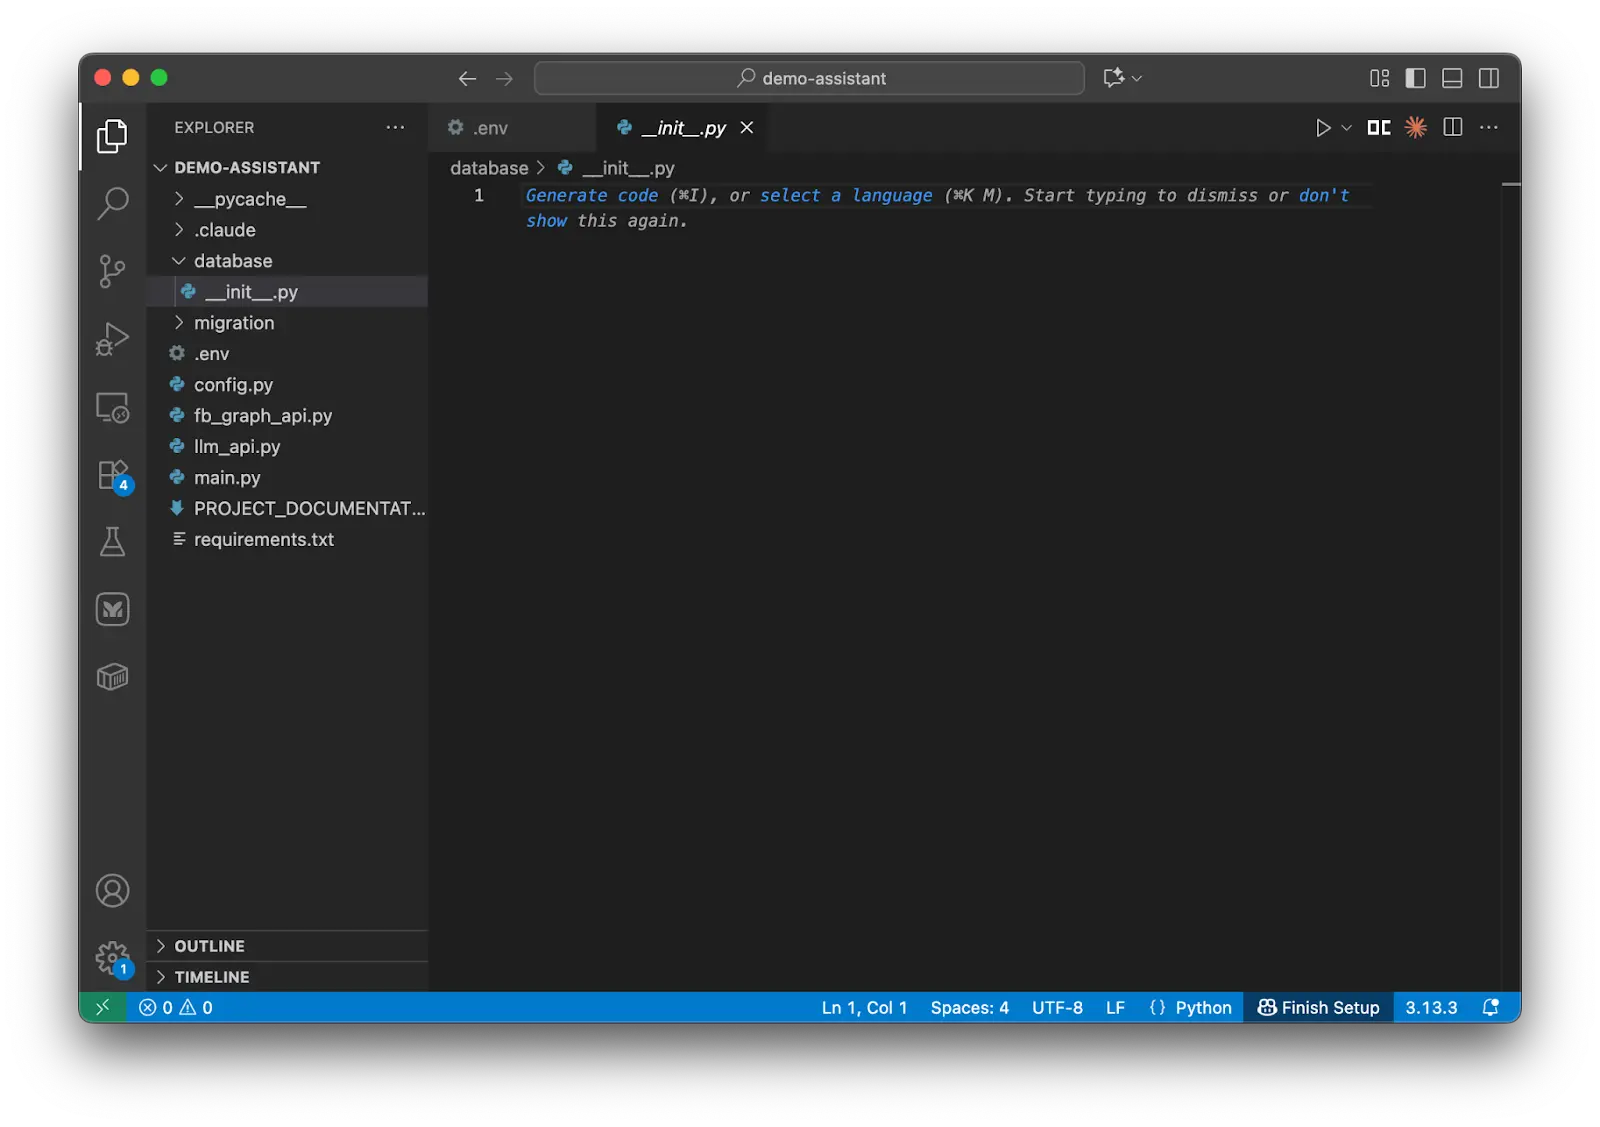Viewport: 1600px width, 1127px height.
Task: Open the Search view in the activity bar
Action: click(112, 203)
